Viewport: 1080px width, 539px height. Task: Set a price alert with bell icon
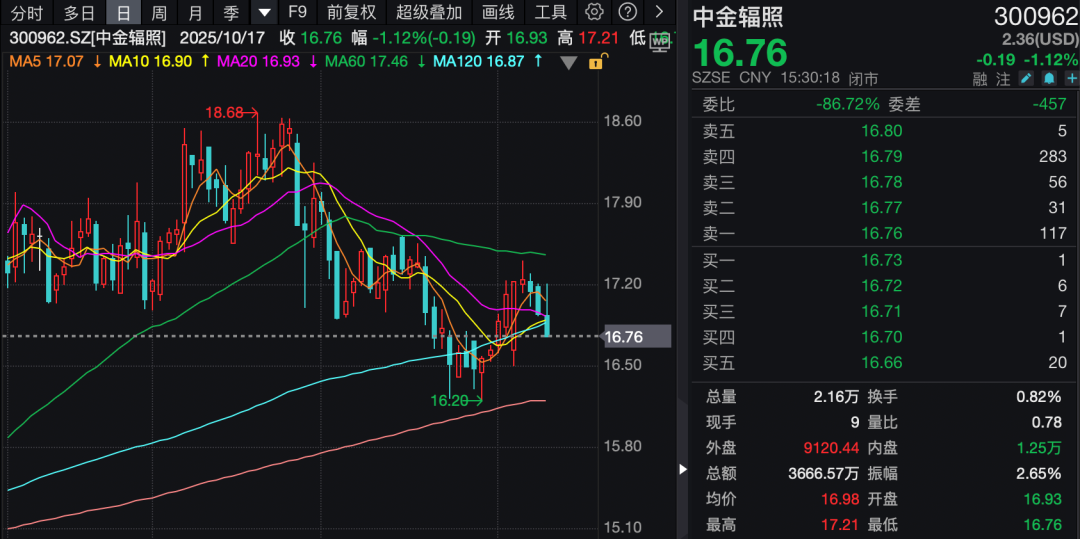tap(1048, 79)
